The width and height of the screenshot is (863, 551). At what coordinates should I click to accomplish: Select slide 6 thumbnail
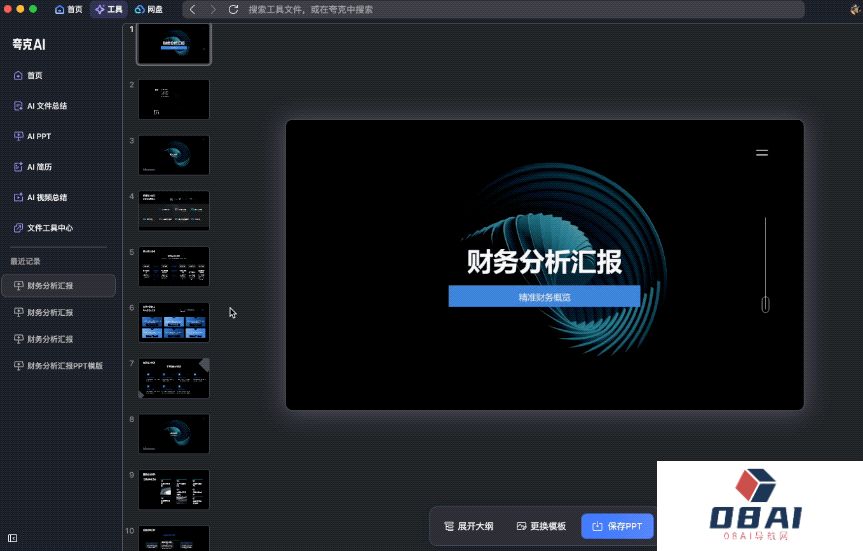pos(174,322)
